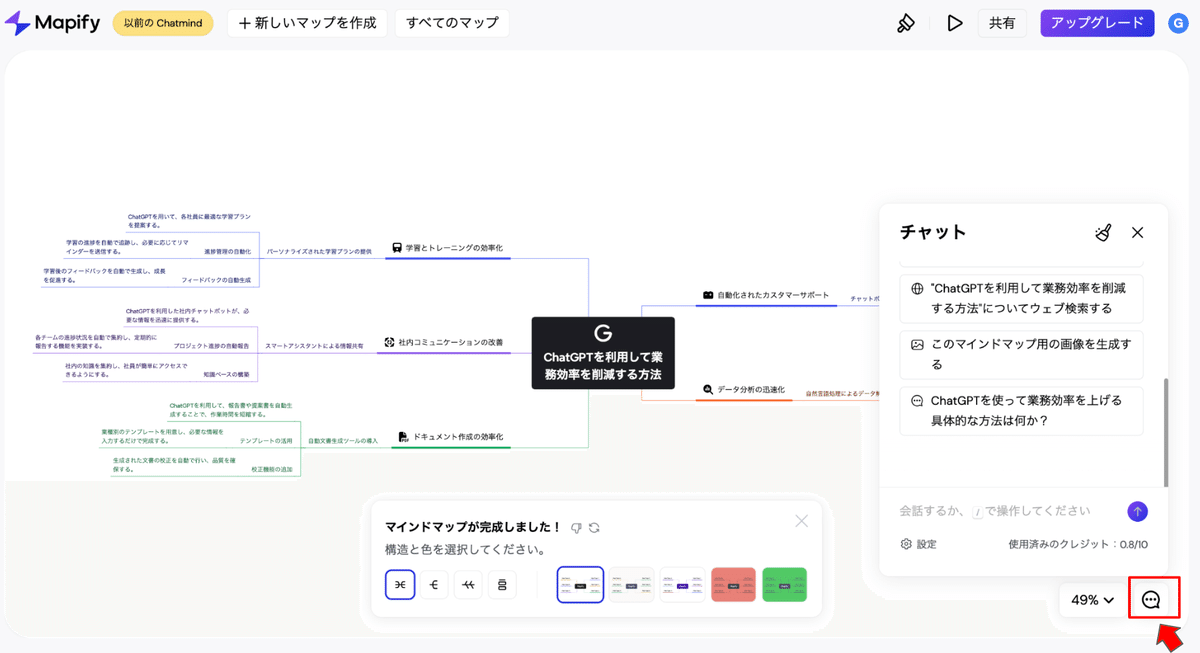The height and width of the screenshot is (653, 1200).
Task: Open the style brush icon next to the play button
Action: 906,22
